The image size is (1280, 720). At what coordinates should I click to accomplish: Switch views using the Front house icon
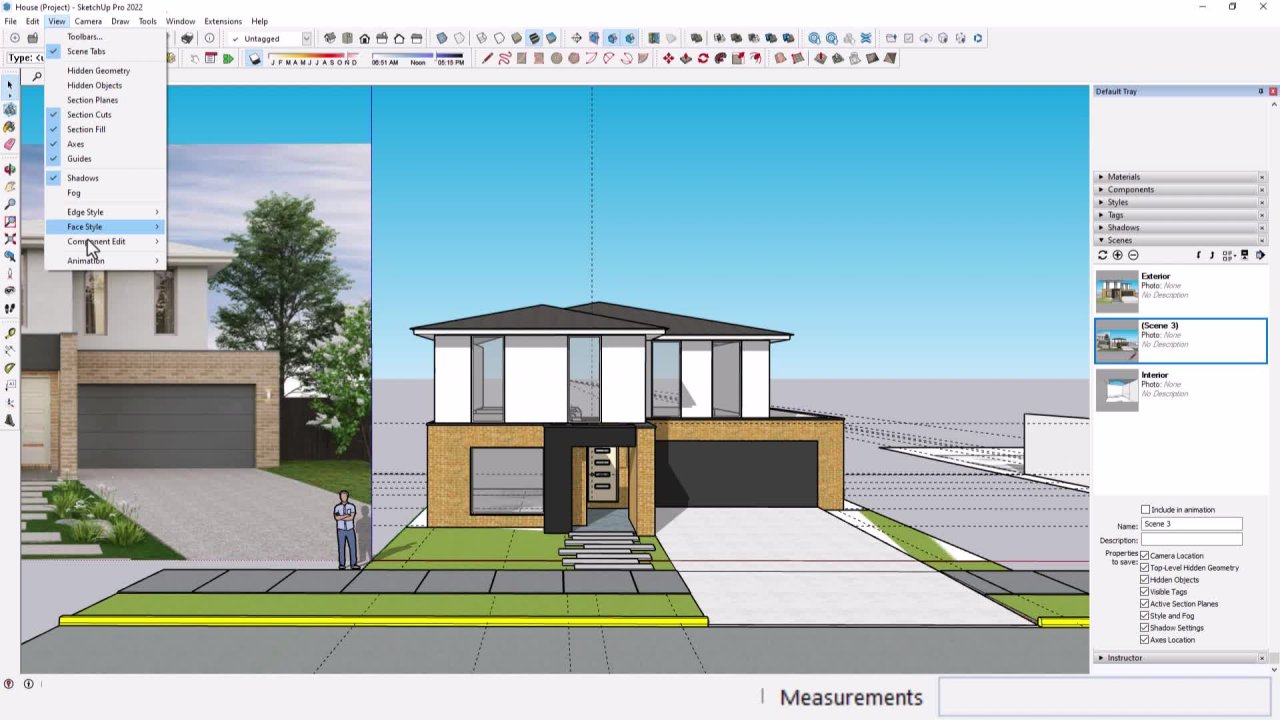(x=365, y=37)
